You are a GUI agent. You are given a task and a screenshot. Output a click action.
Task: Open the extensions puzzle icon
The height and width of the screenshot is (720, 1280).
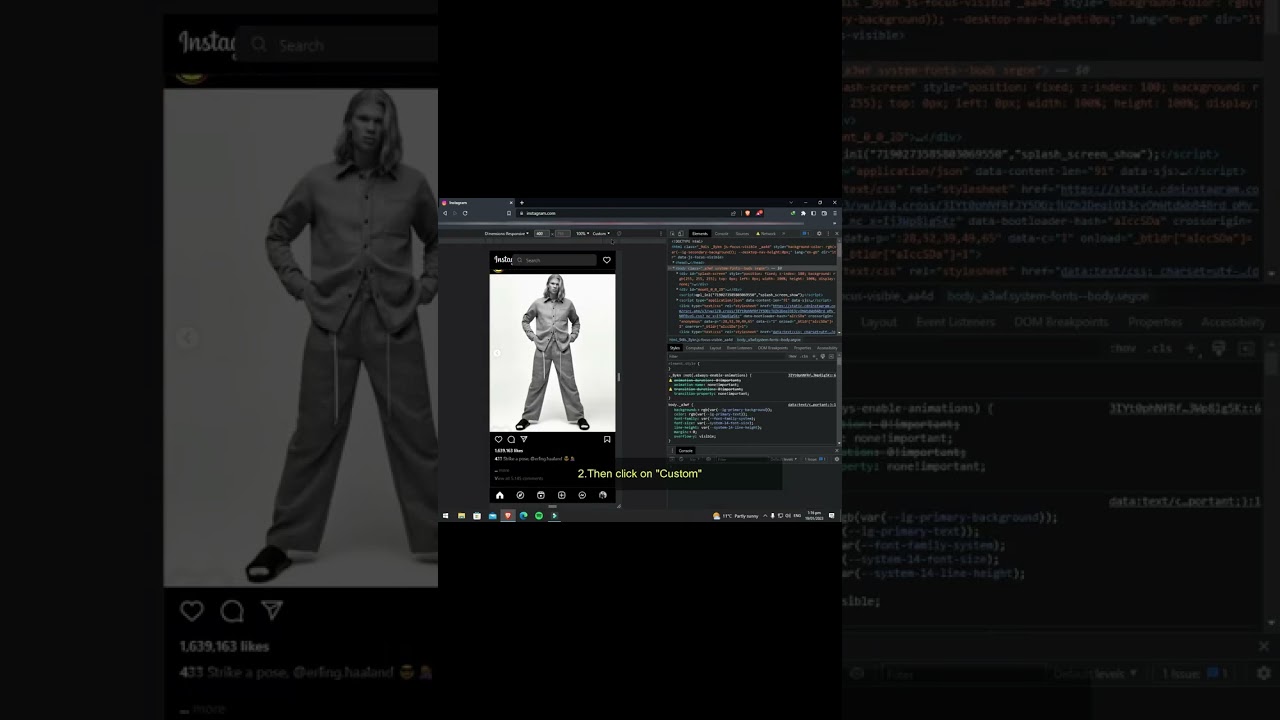coord(803,213)
